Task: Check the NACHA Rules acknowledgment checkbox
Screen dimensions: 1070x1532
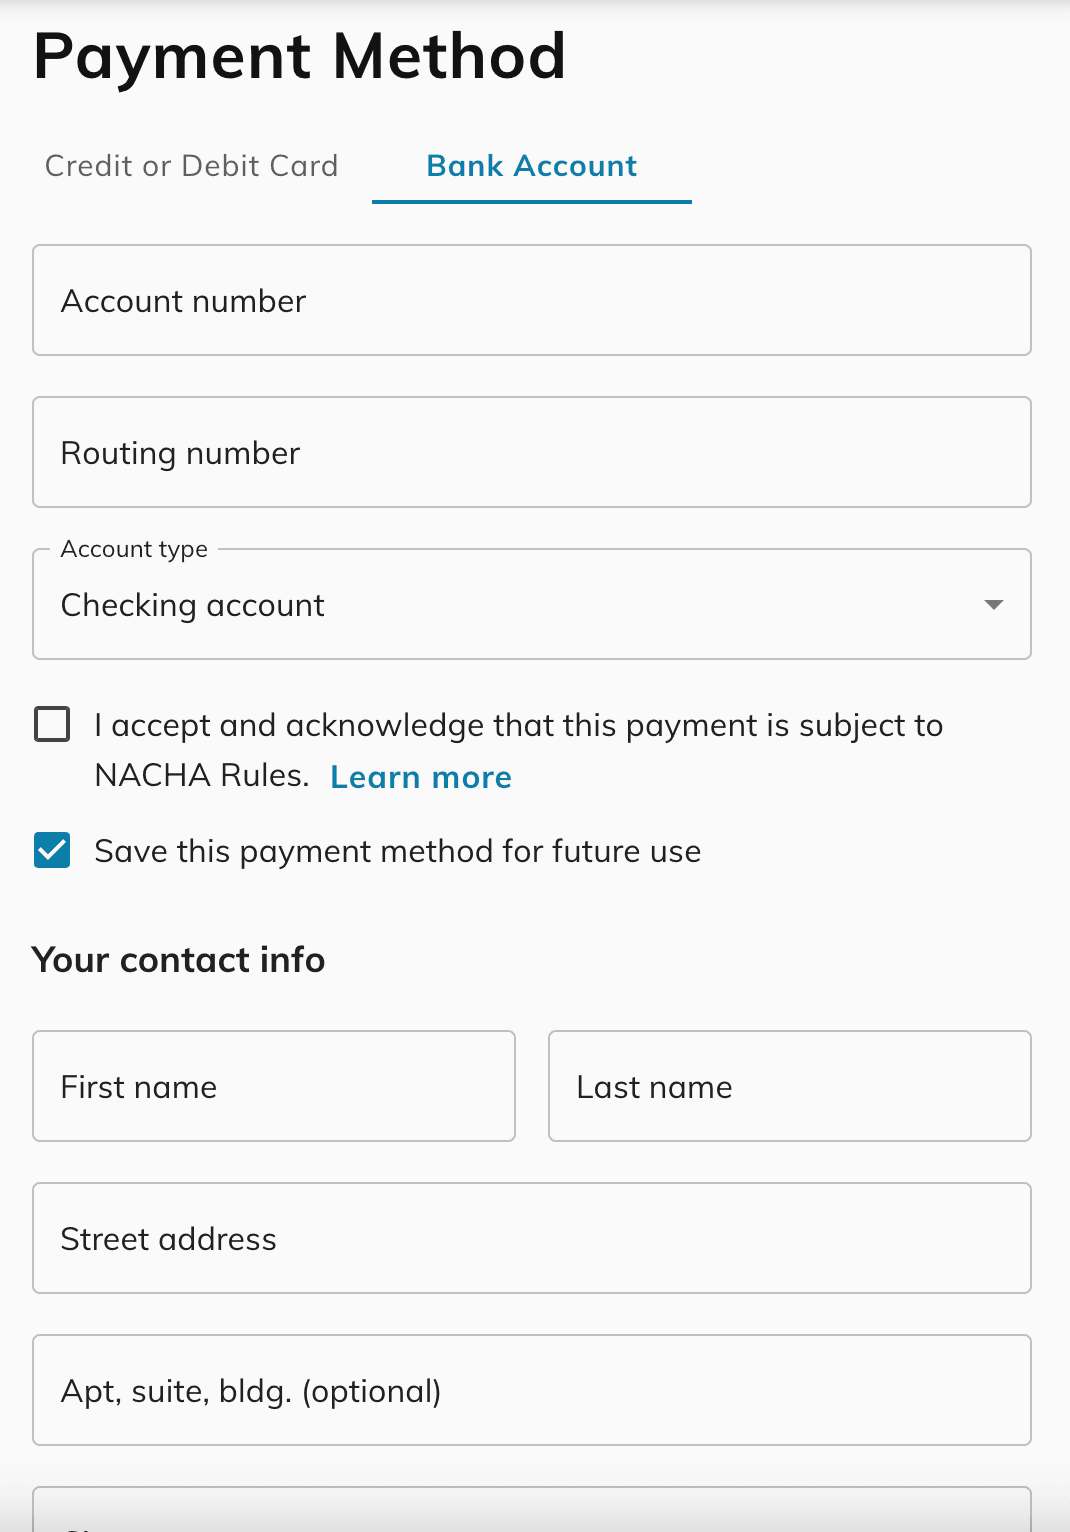Action: click(52, 724)
